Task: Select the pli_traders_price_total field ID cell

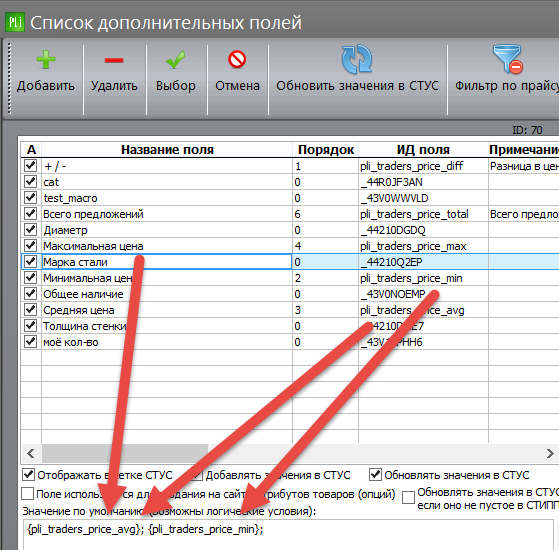Action: click(423, 214)
